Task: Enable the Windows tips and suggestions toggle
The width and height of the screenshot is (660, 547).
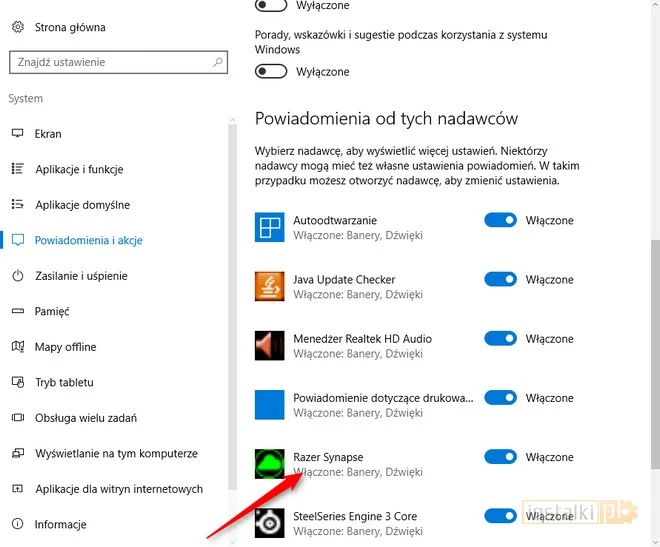Action: (271, 72)
